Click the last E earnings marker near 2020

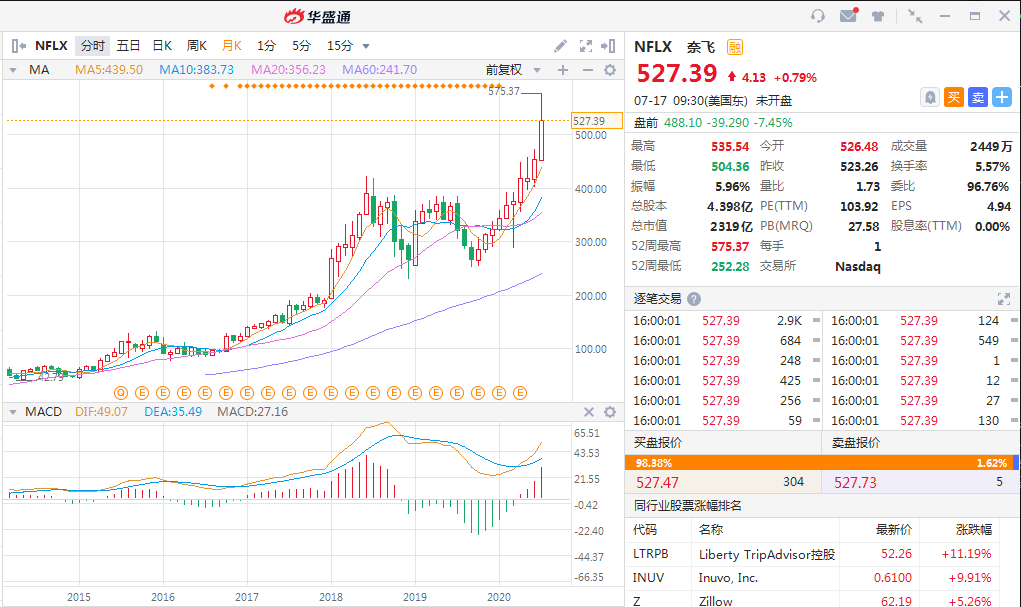[x=520, y=393]
